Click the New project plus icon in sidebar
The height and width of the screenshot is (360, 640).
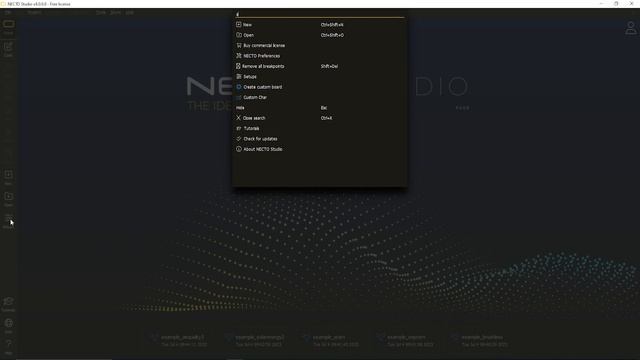[x=8, y=175]
